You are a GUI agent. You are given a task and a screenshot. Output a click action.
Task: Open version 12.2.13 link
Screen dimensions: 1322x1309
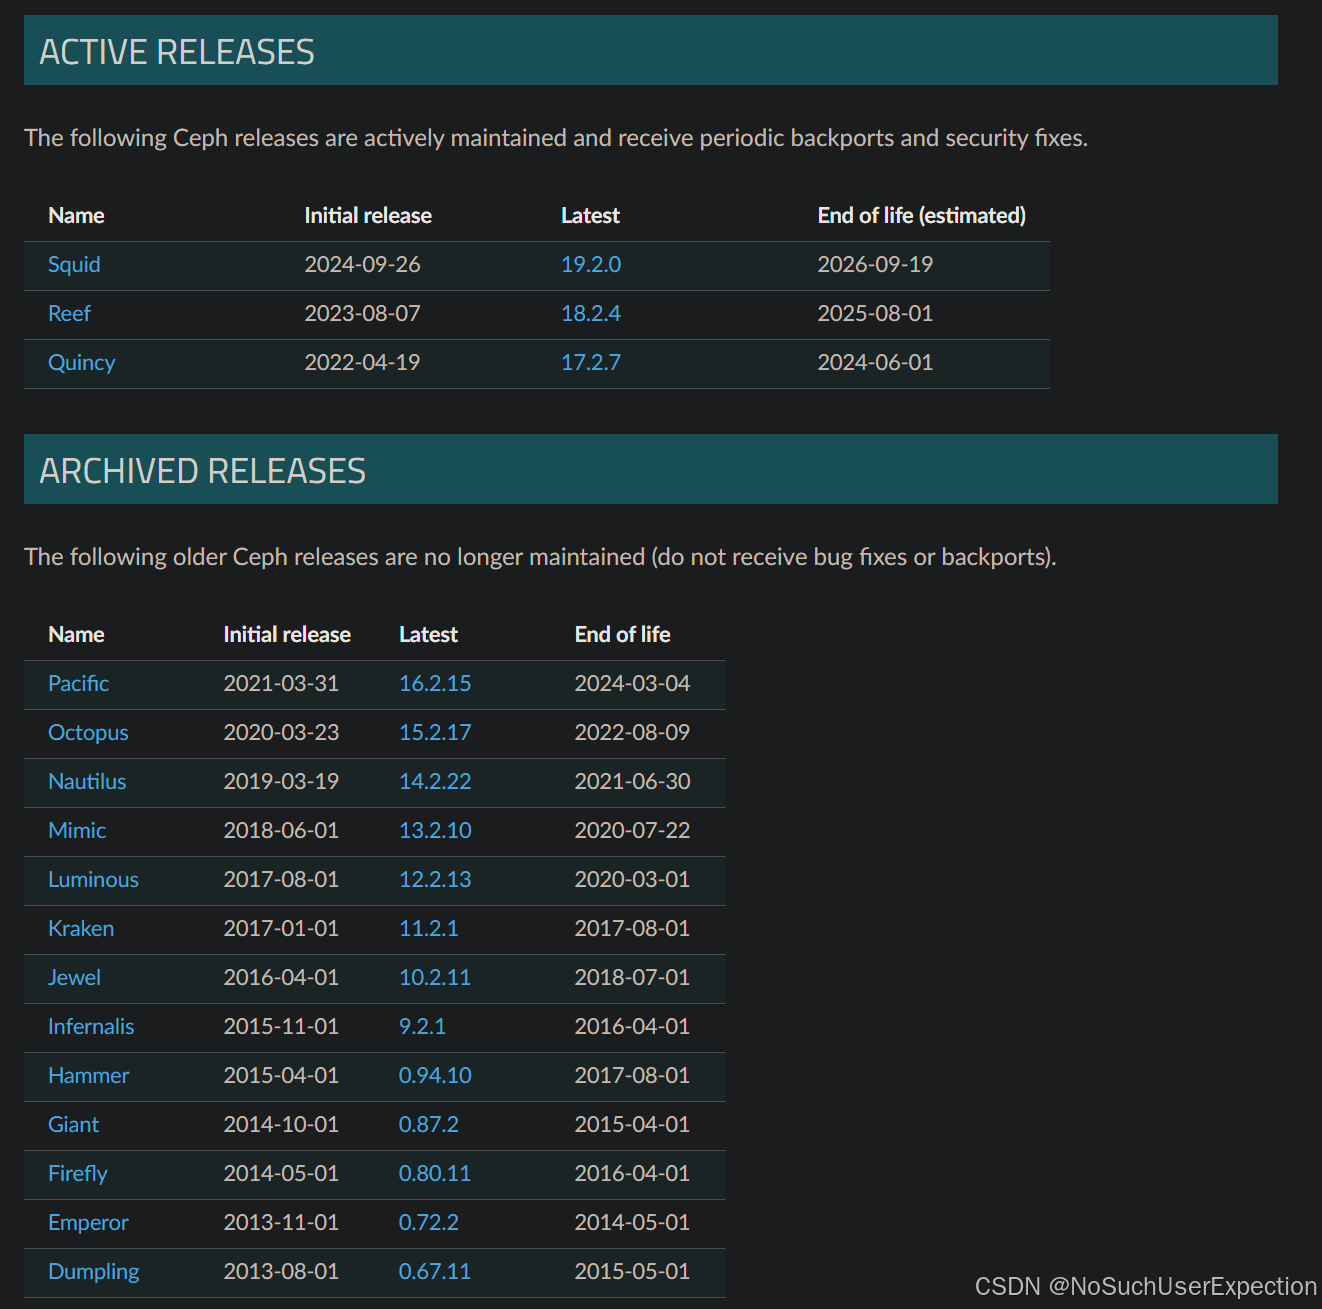point(435,880)
